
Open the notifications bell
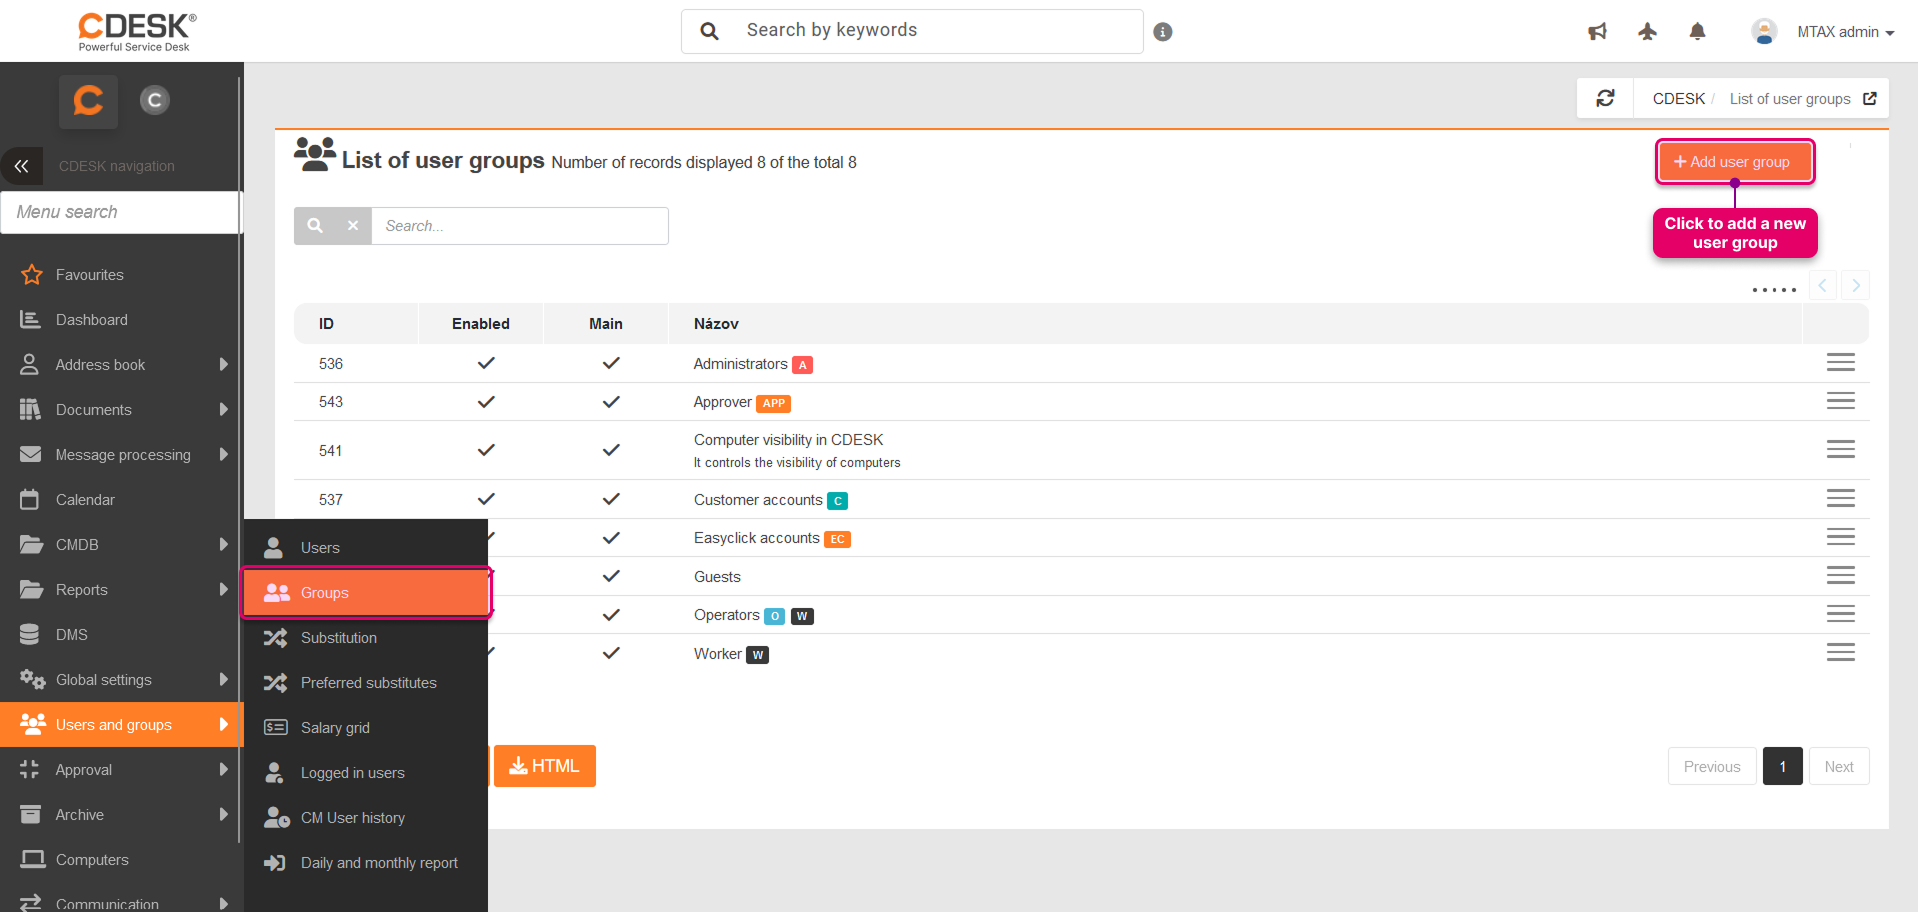pyautogui.click(x=1697, y=32)
